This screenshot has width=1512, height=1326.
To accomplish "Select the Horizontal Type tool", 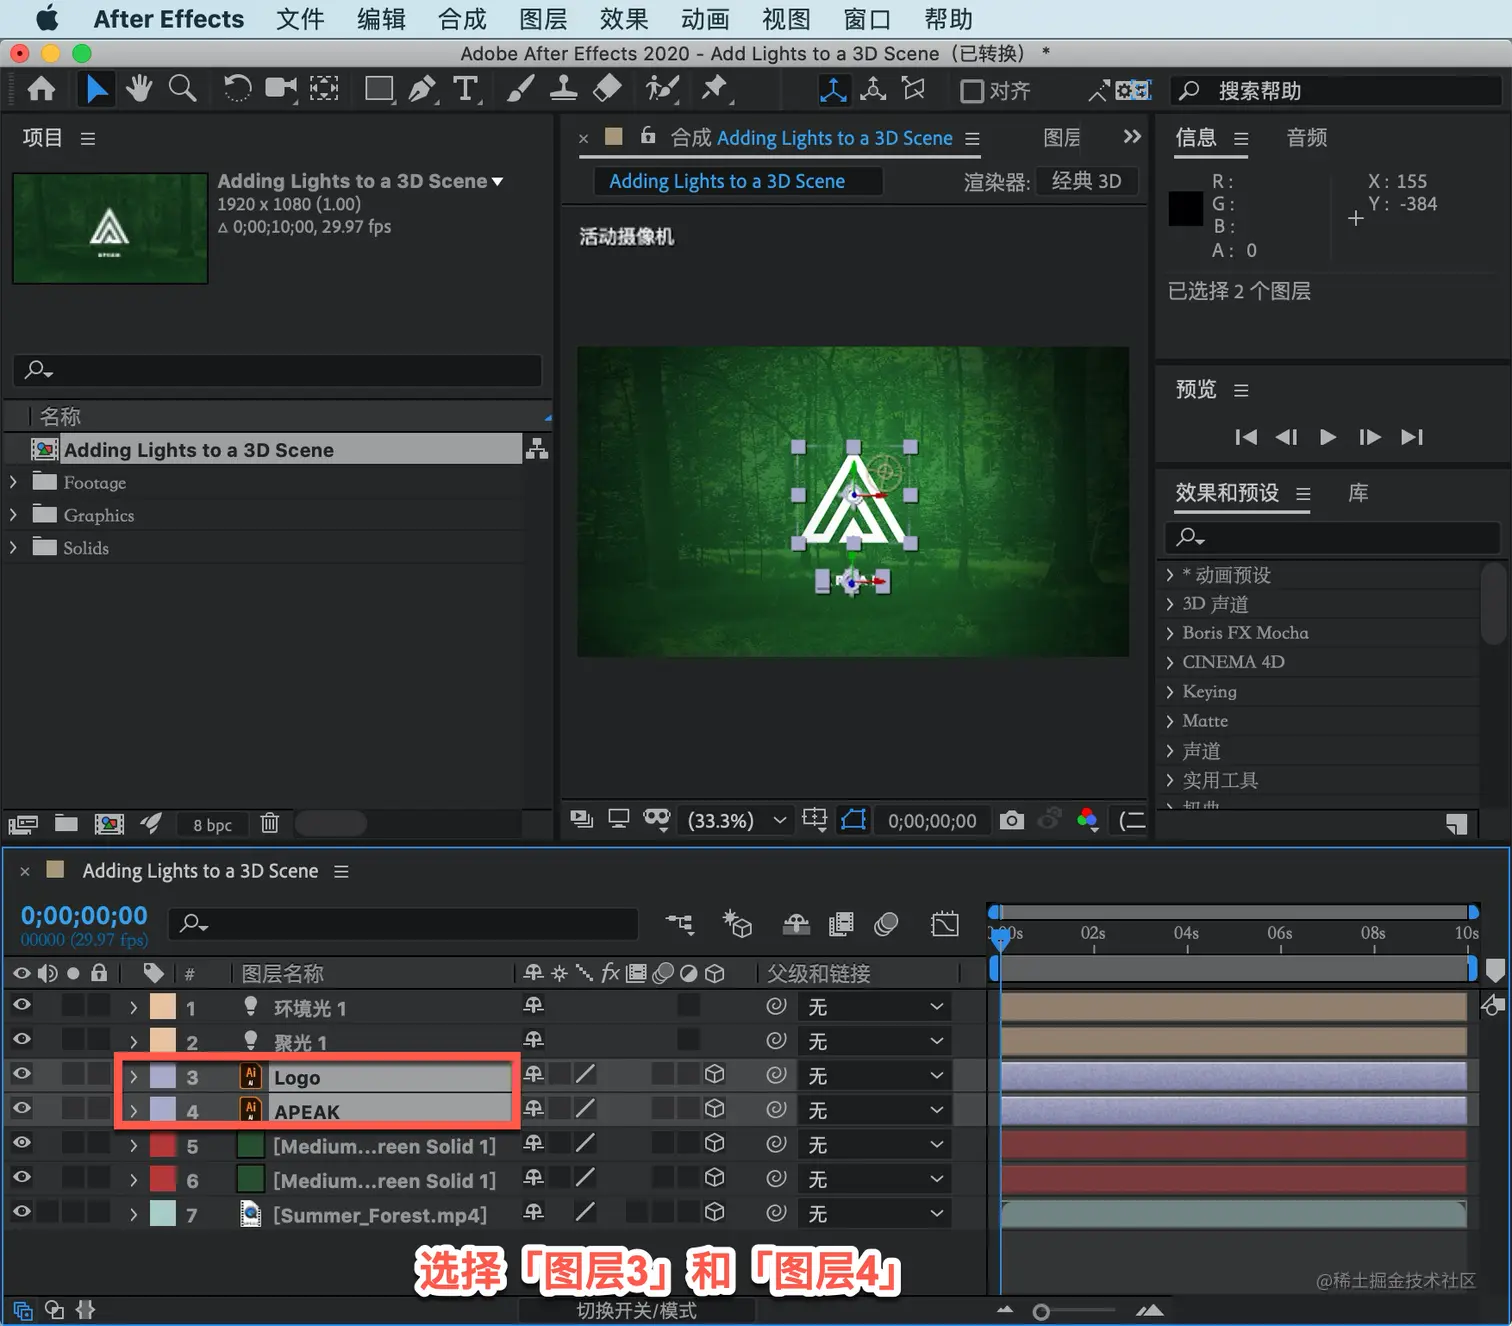I will coord(466,90).
